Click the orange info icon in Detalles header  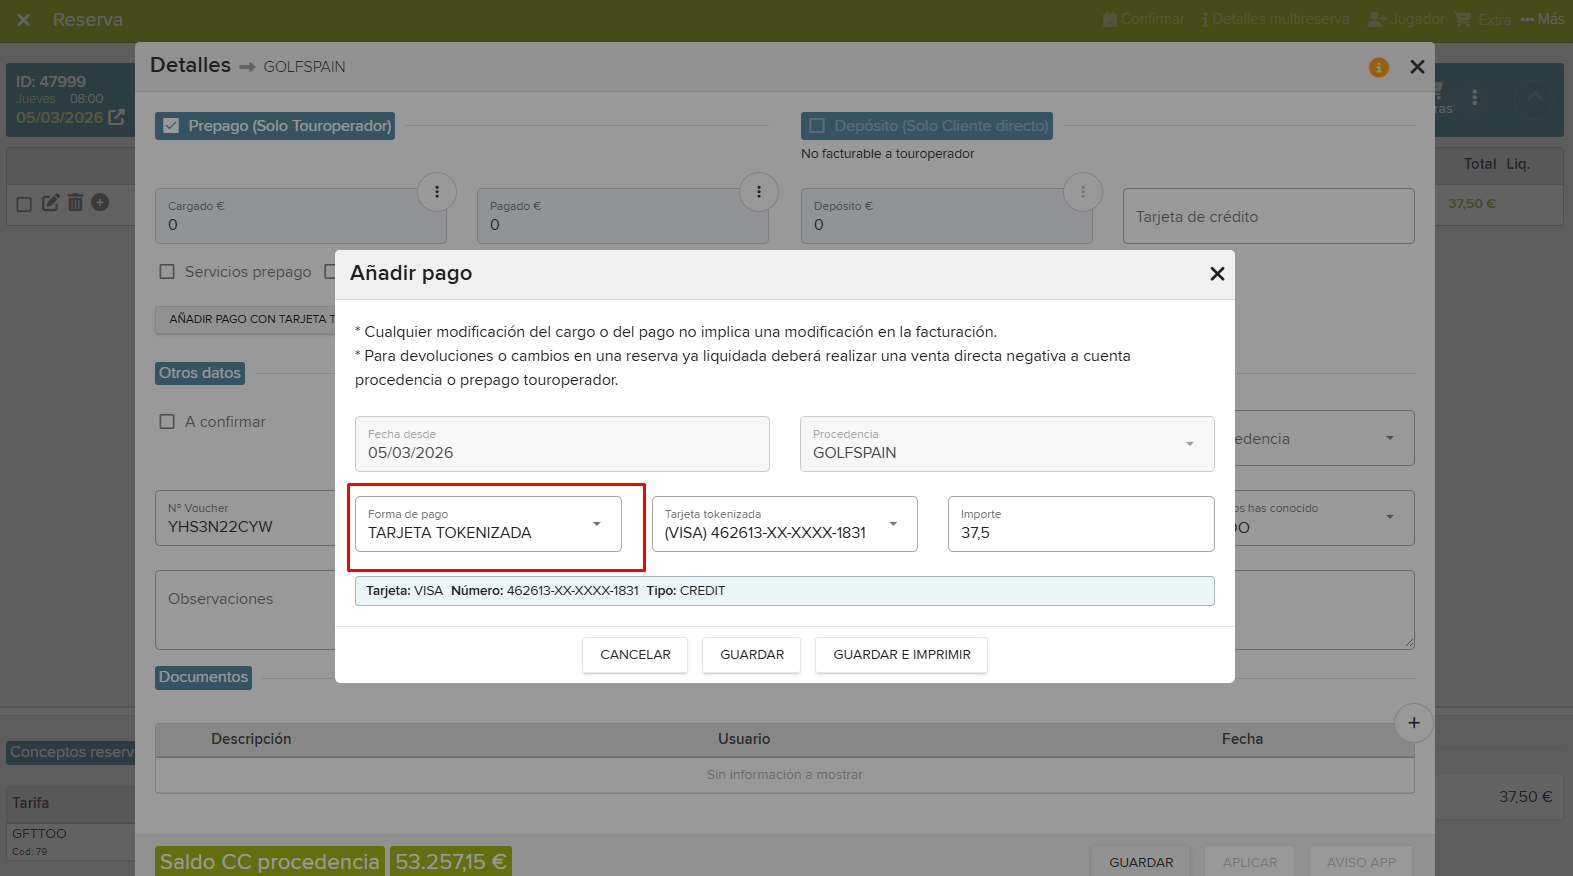pos(1379,67)
